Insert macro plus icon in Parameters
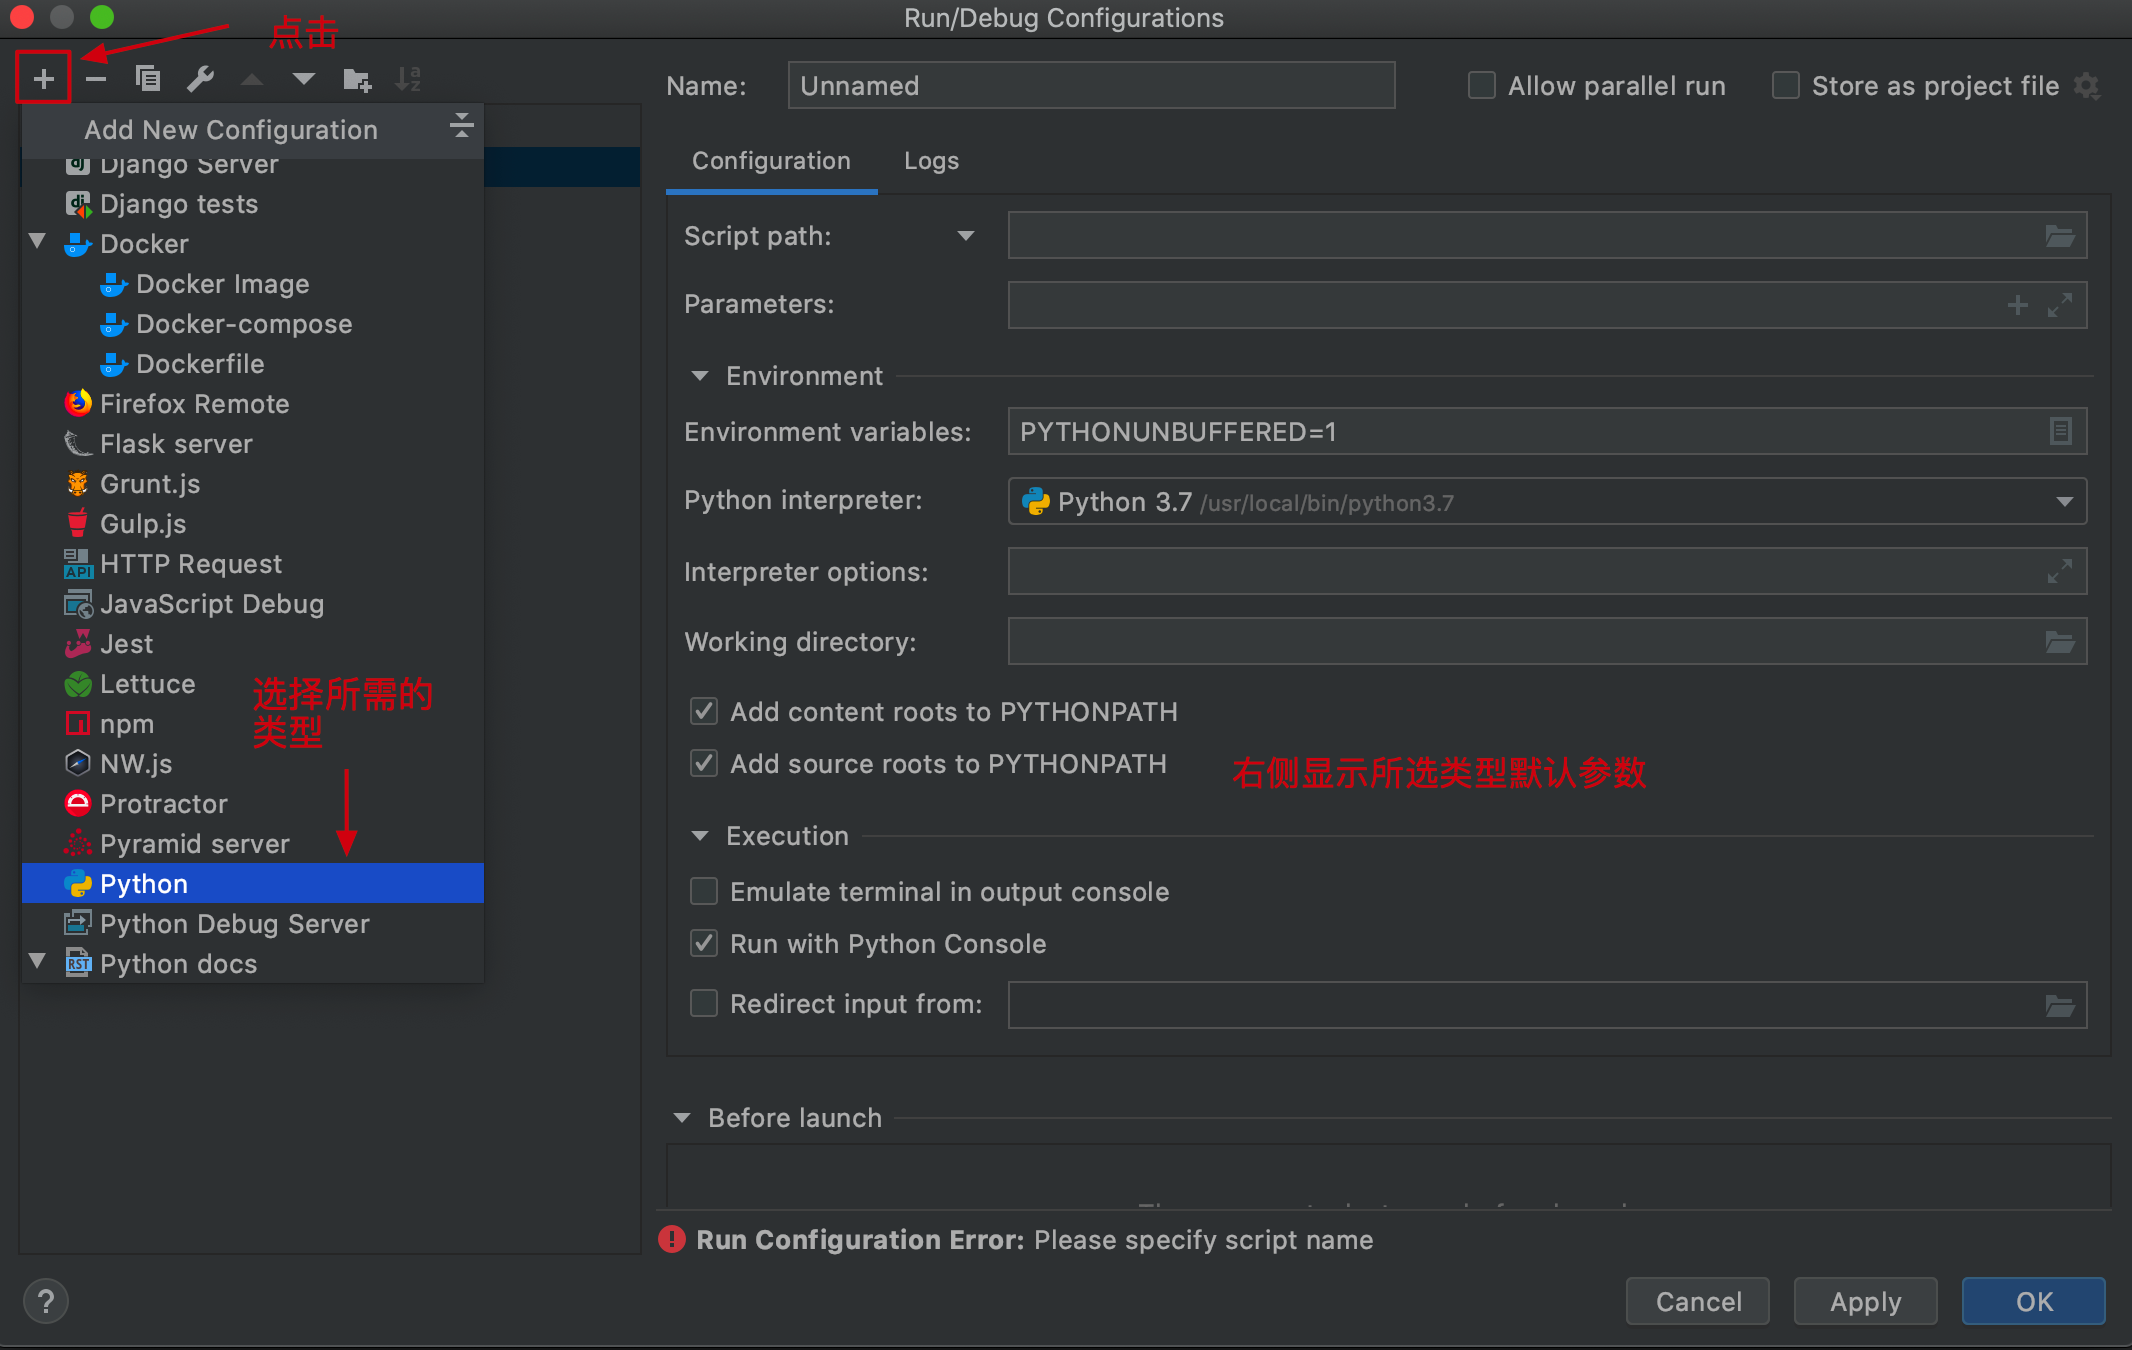 (x=2018, y=305)
